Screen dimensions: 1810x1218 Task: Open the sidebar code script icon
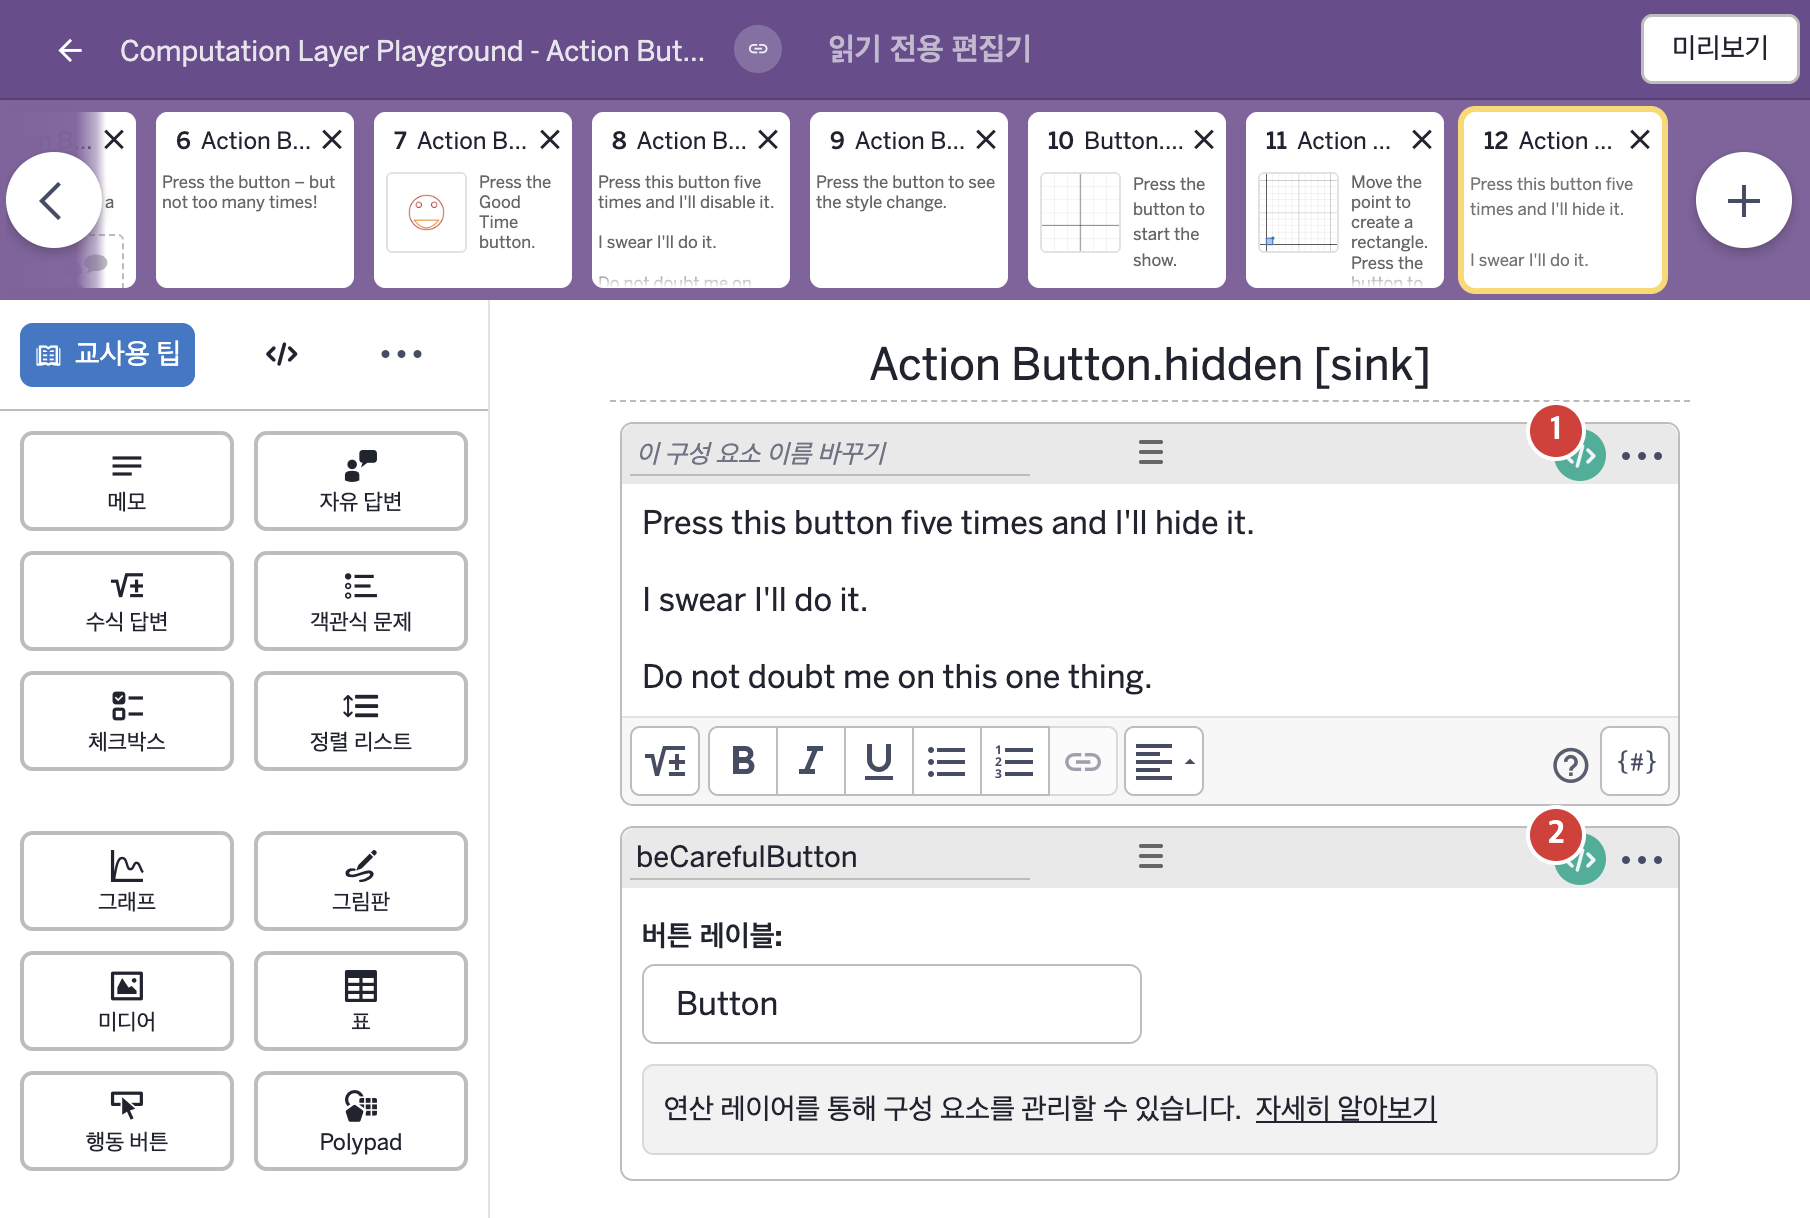pos(282,354)
